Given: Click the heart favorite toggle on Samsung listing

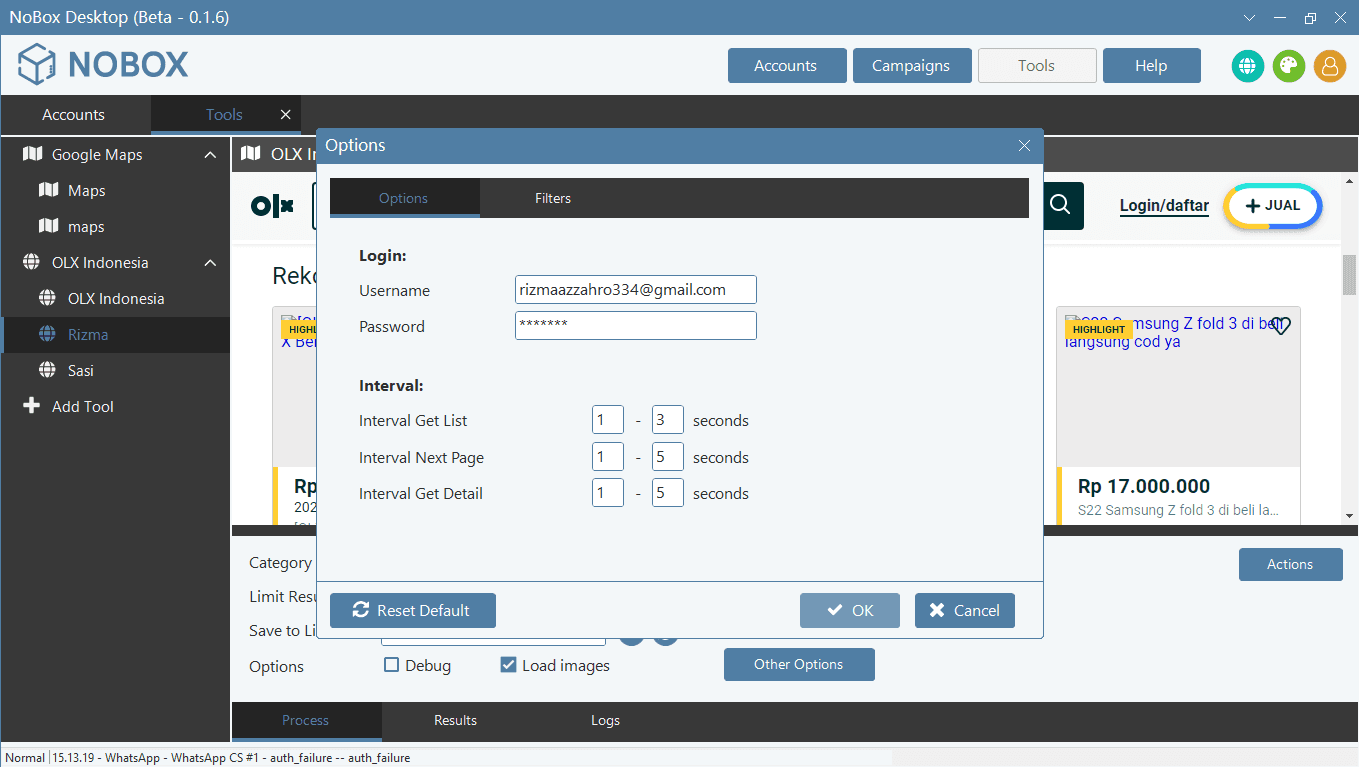Looking at the screenshot, I should 1280,325.
